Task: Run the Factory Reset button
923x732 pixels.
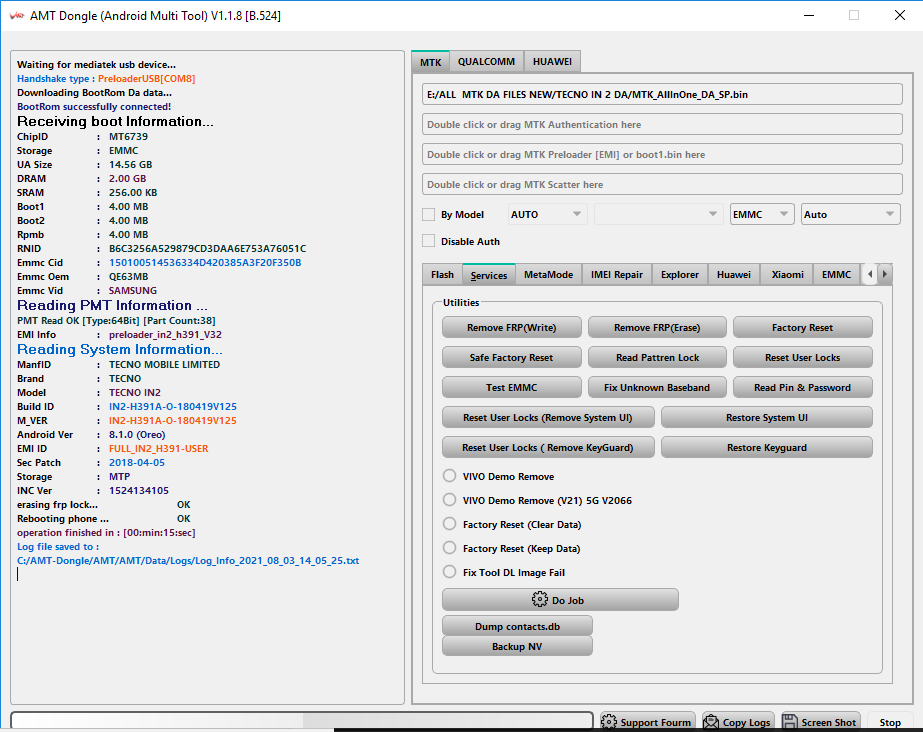Action: [802, 327]
